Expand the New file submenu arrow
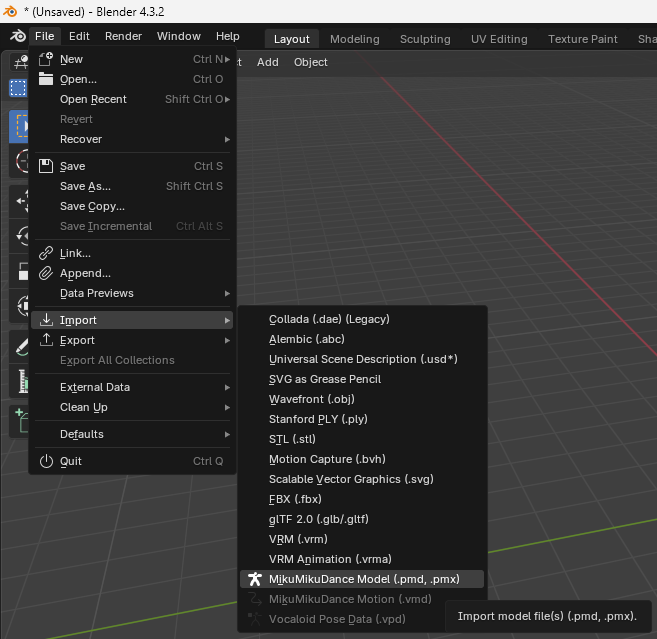The height and width of the screenshot is (639, 657). pyautogui.click(x=227, y=60)
